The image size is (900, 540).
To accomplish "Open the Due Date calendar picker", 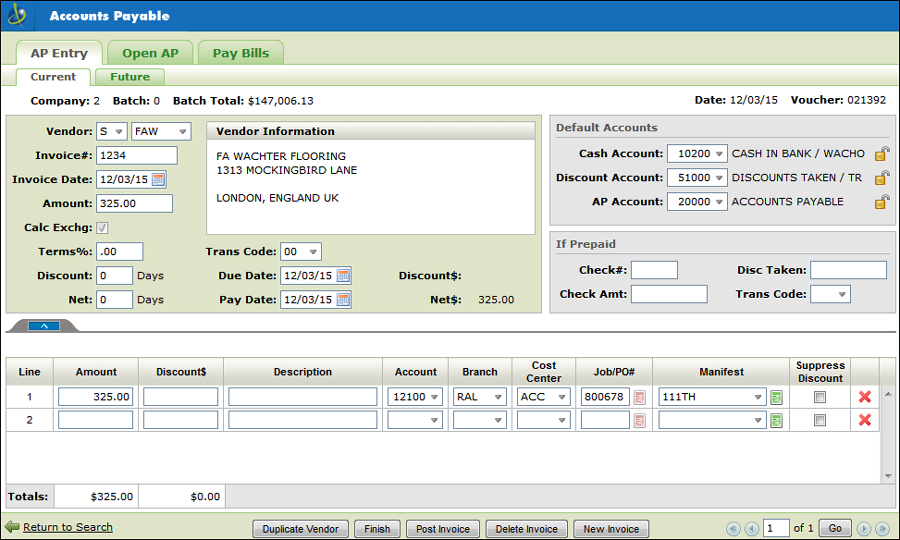I will coord(343,275).
